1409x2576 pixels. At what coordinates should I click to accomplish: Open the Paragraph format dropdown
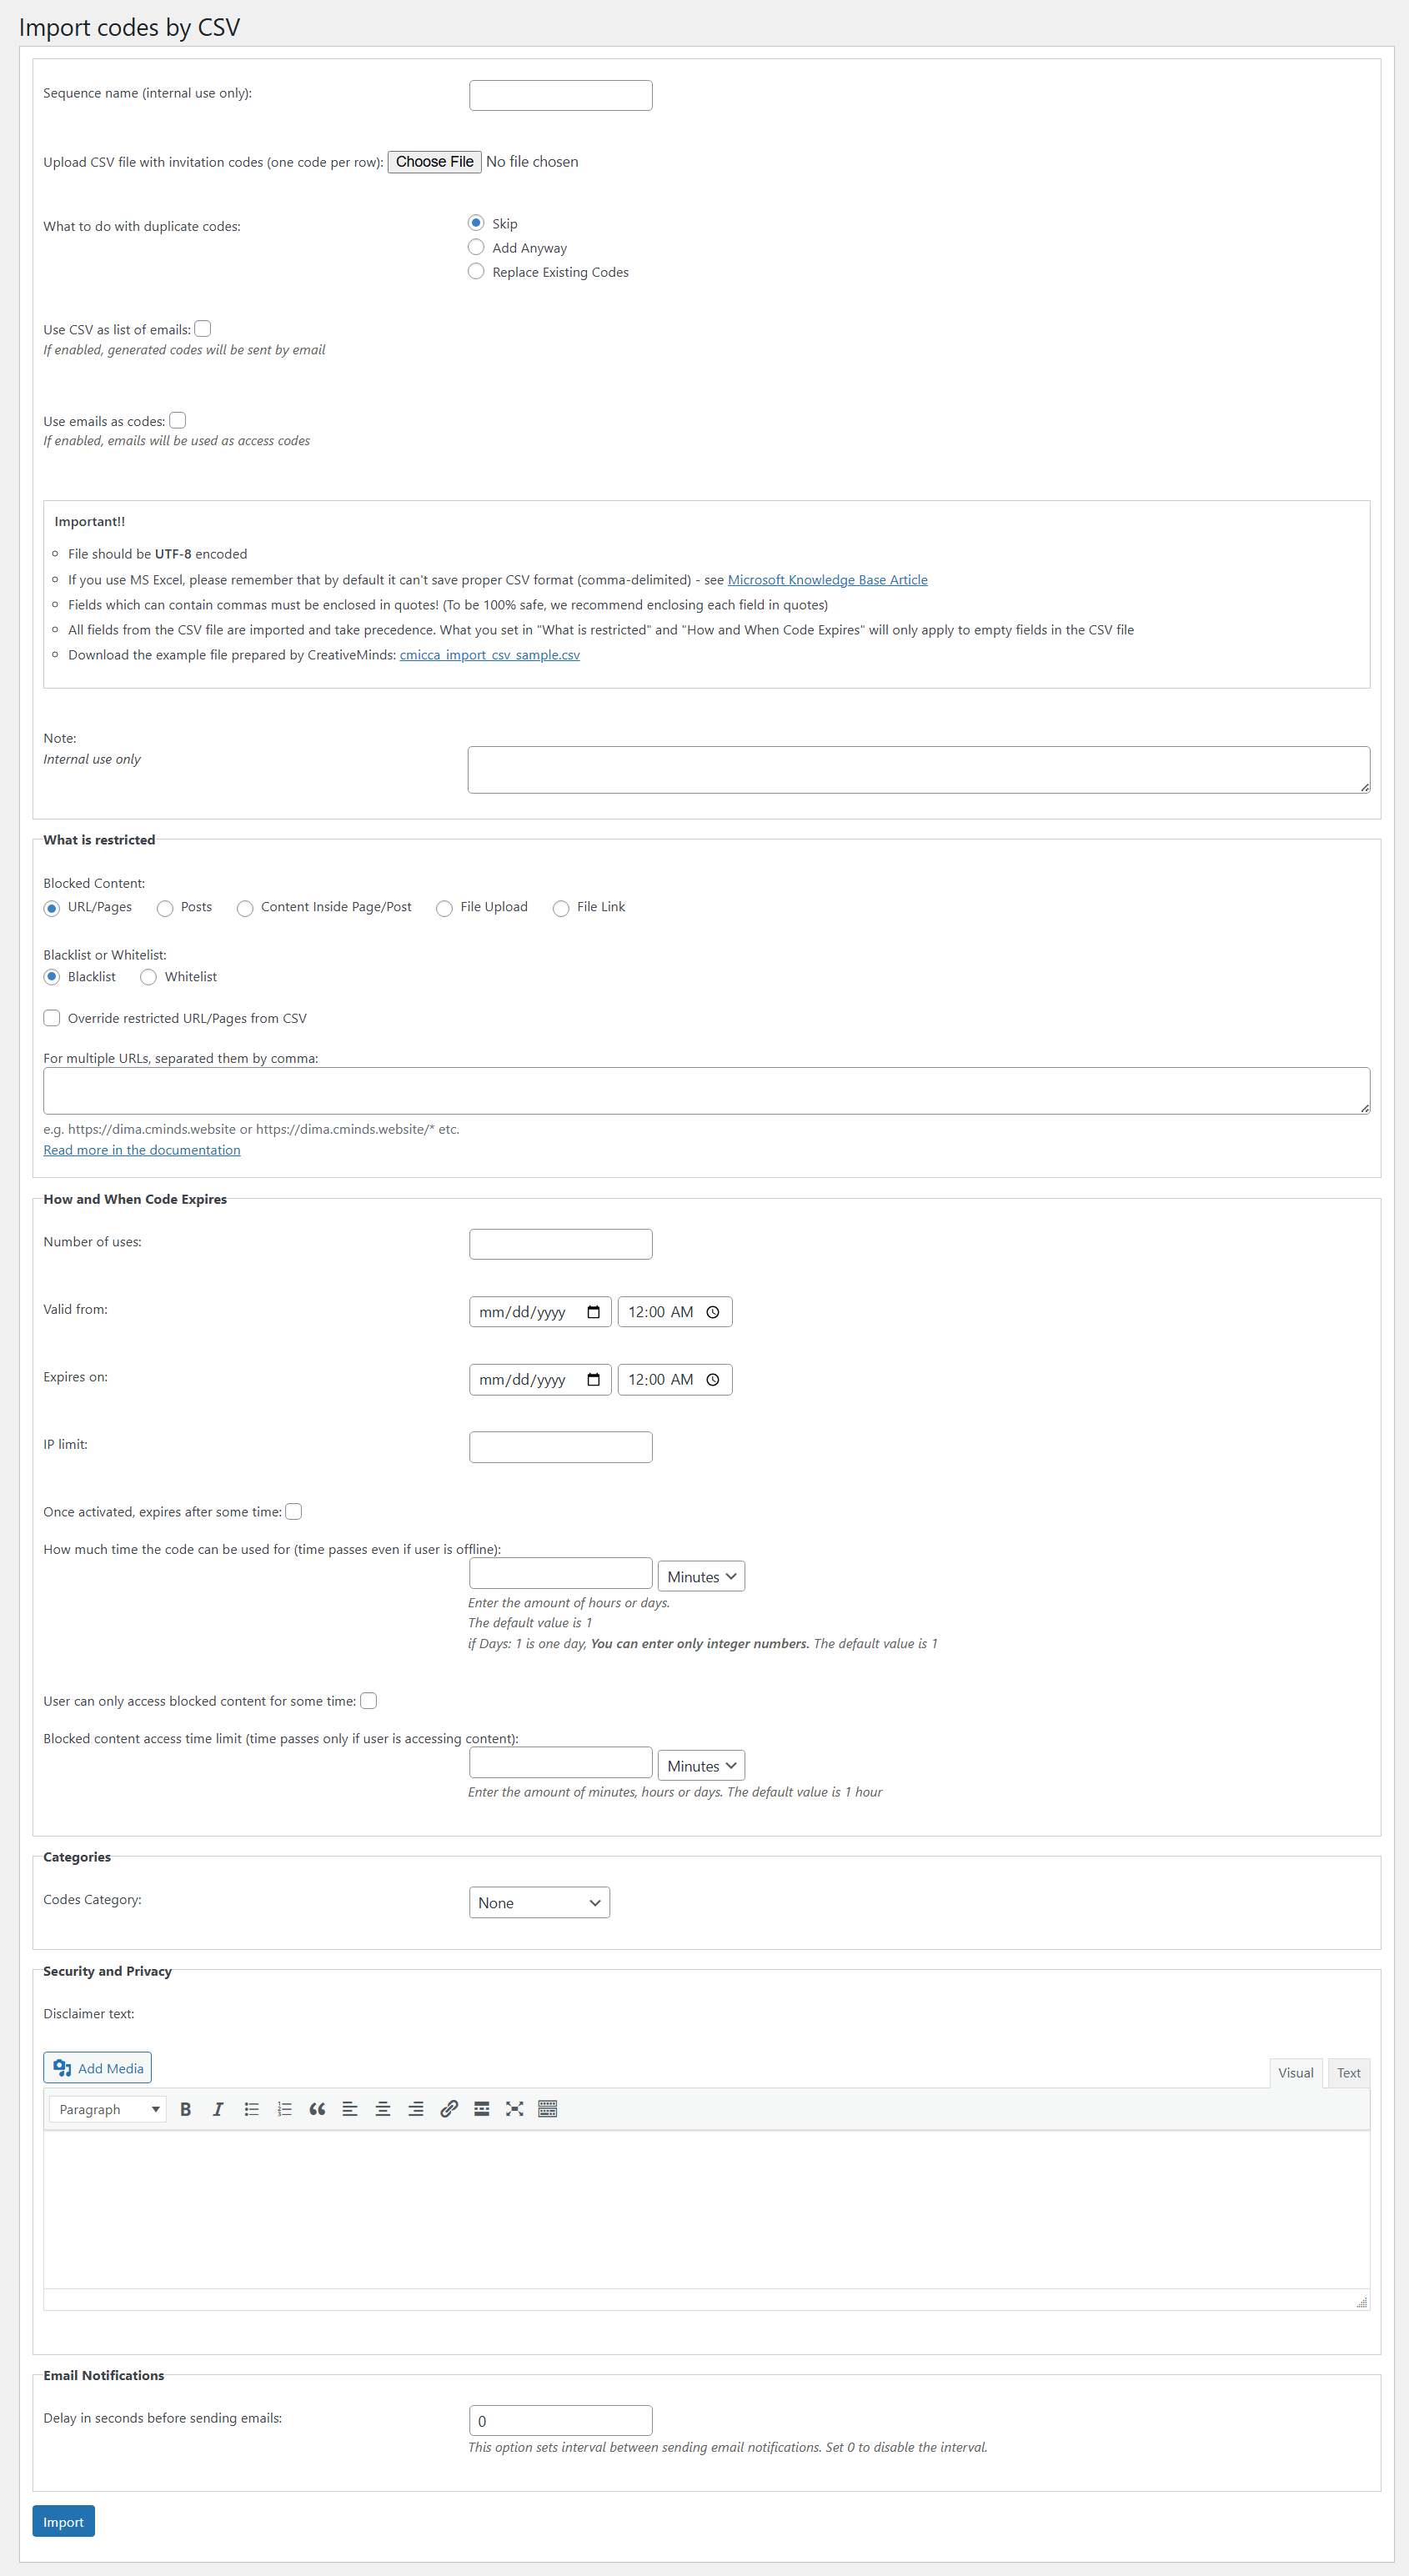(x=108, y=2109)
